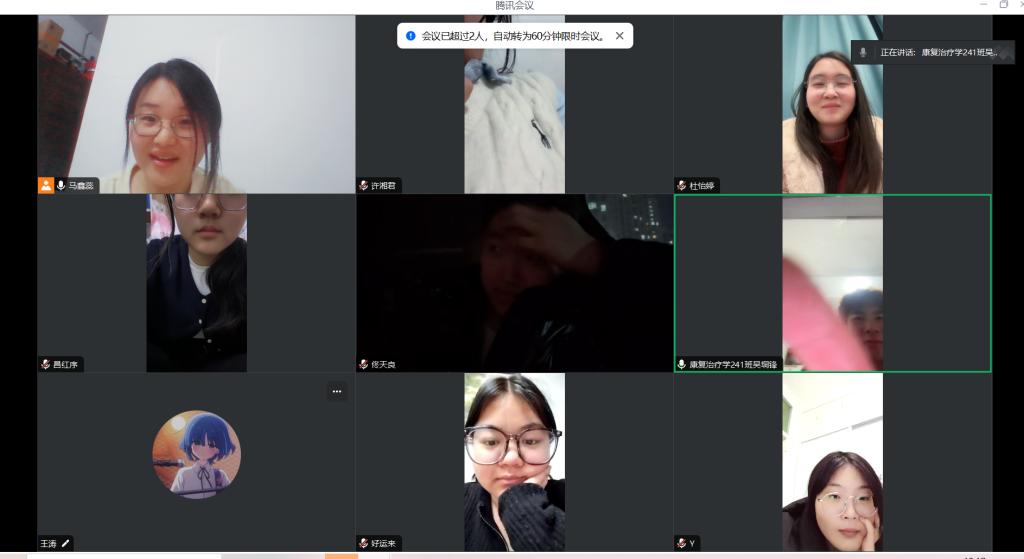The height and width of the screenshot is (559, 1024).
Task: Click the blue info icon in notification
Action: (x=410, y=36)
